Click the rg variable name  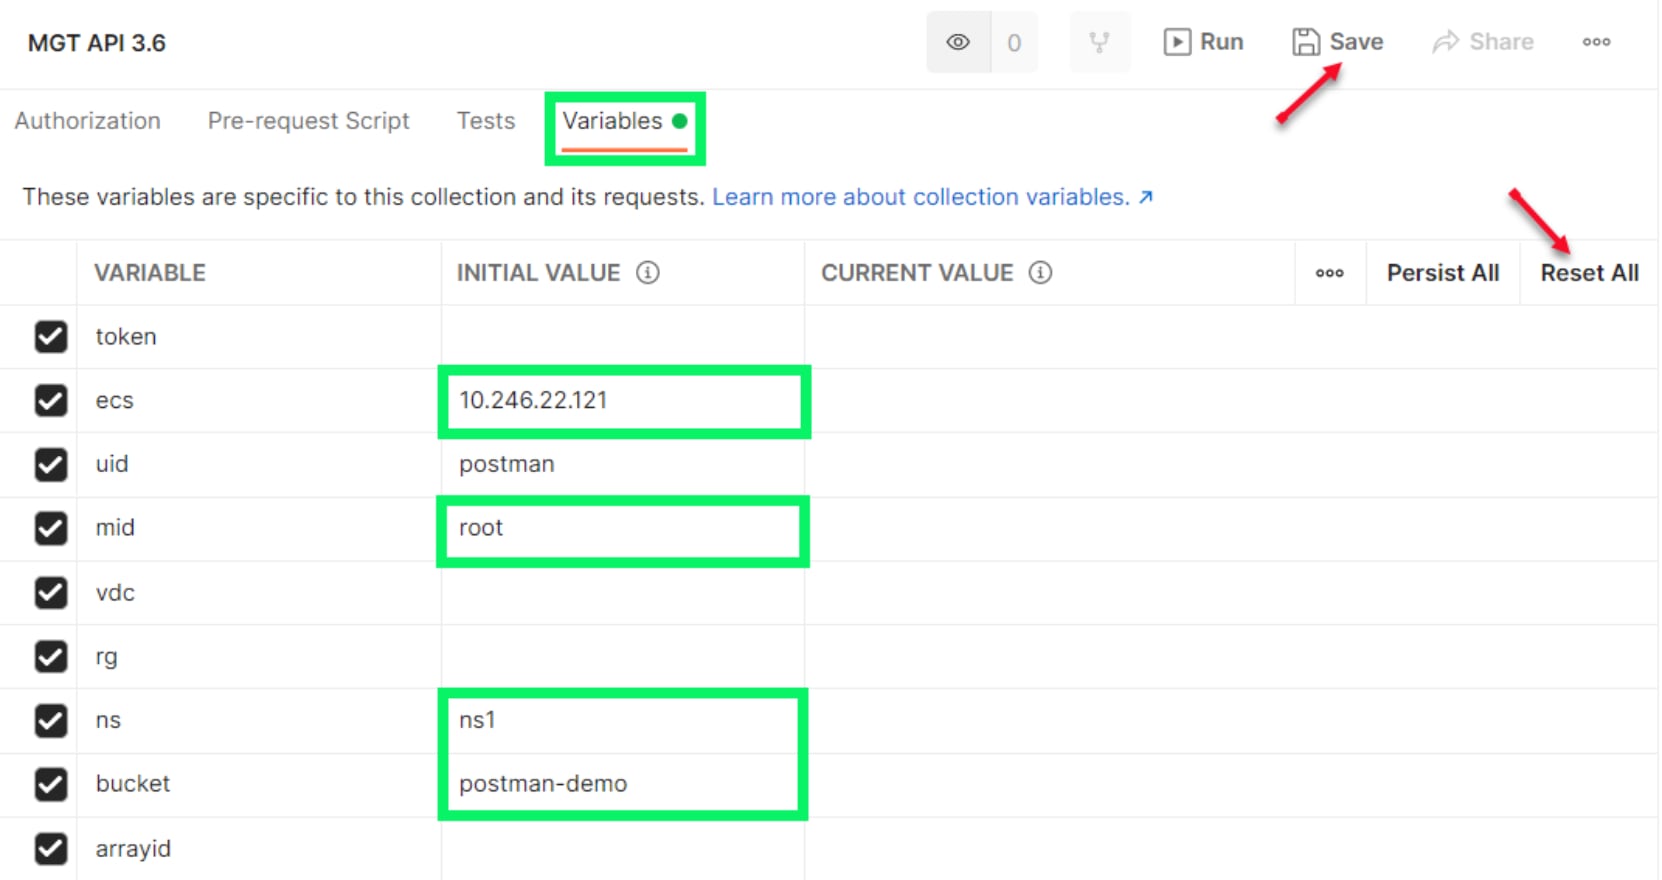(x=106, y=657)
